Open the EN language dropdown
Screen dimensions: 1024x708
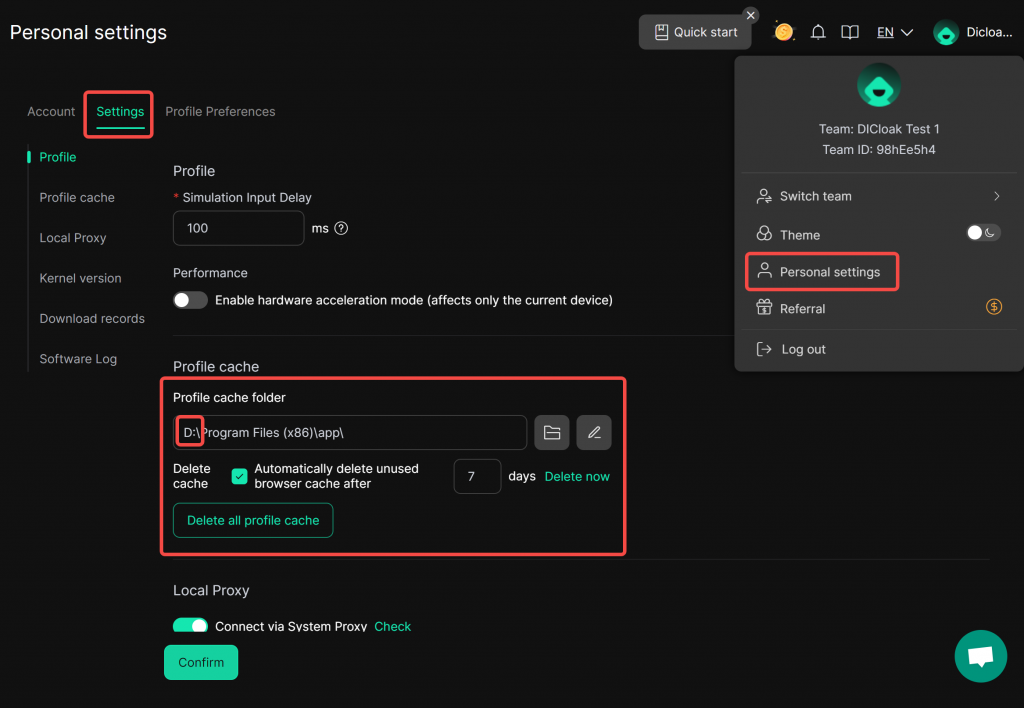[895, 32]
